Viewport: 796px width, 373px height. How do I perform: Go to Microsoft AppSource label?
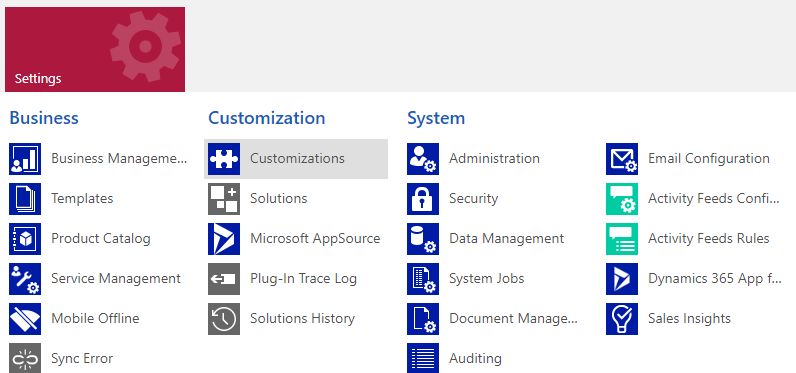coord(315,239)
